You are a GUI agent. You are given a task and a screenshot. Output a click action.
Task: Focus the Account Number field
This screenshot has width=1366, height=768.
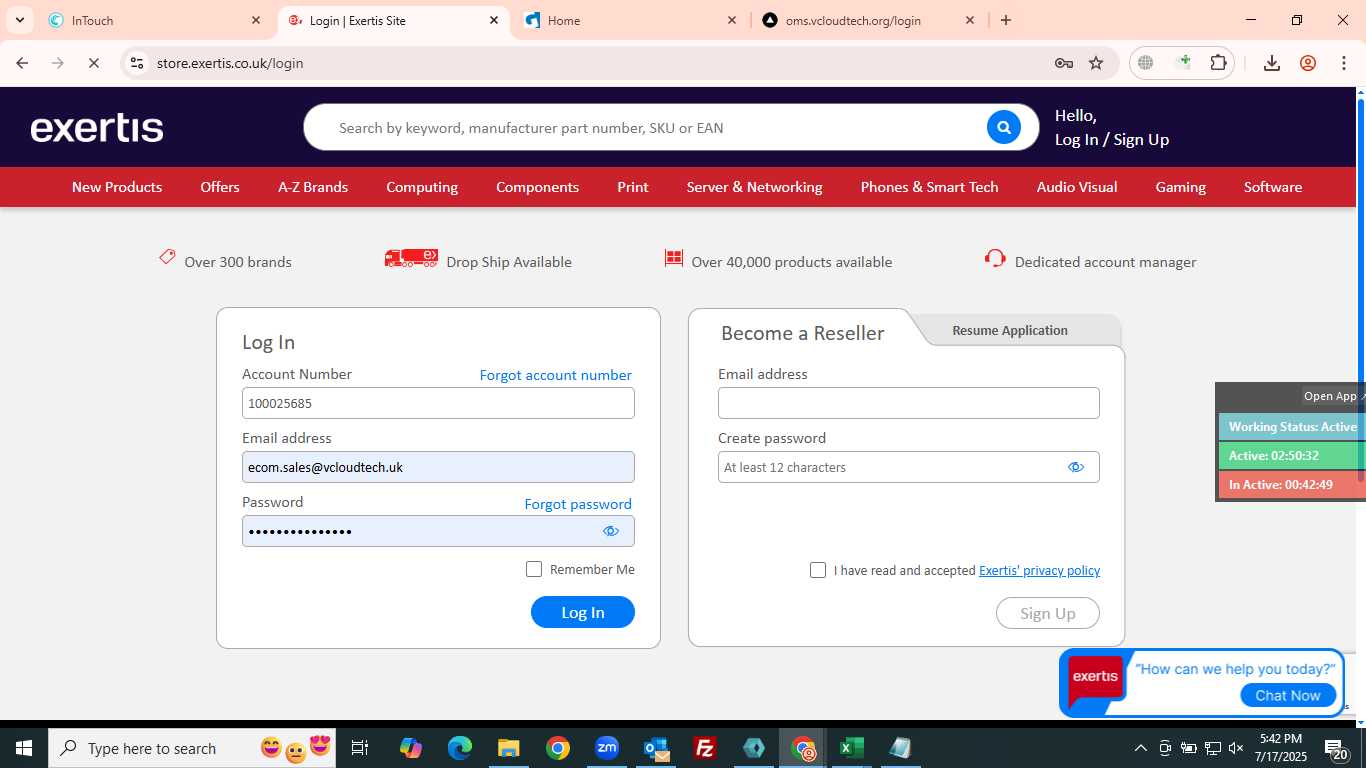438,403
